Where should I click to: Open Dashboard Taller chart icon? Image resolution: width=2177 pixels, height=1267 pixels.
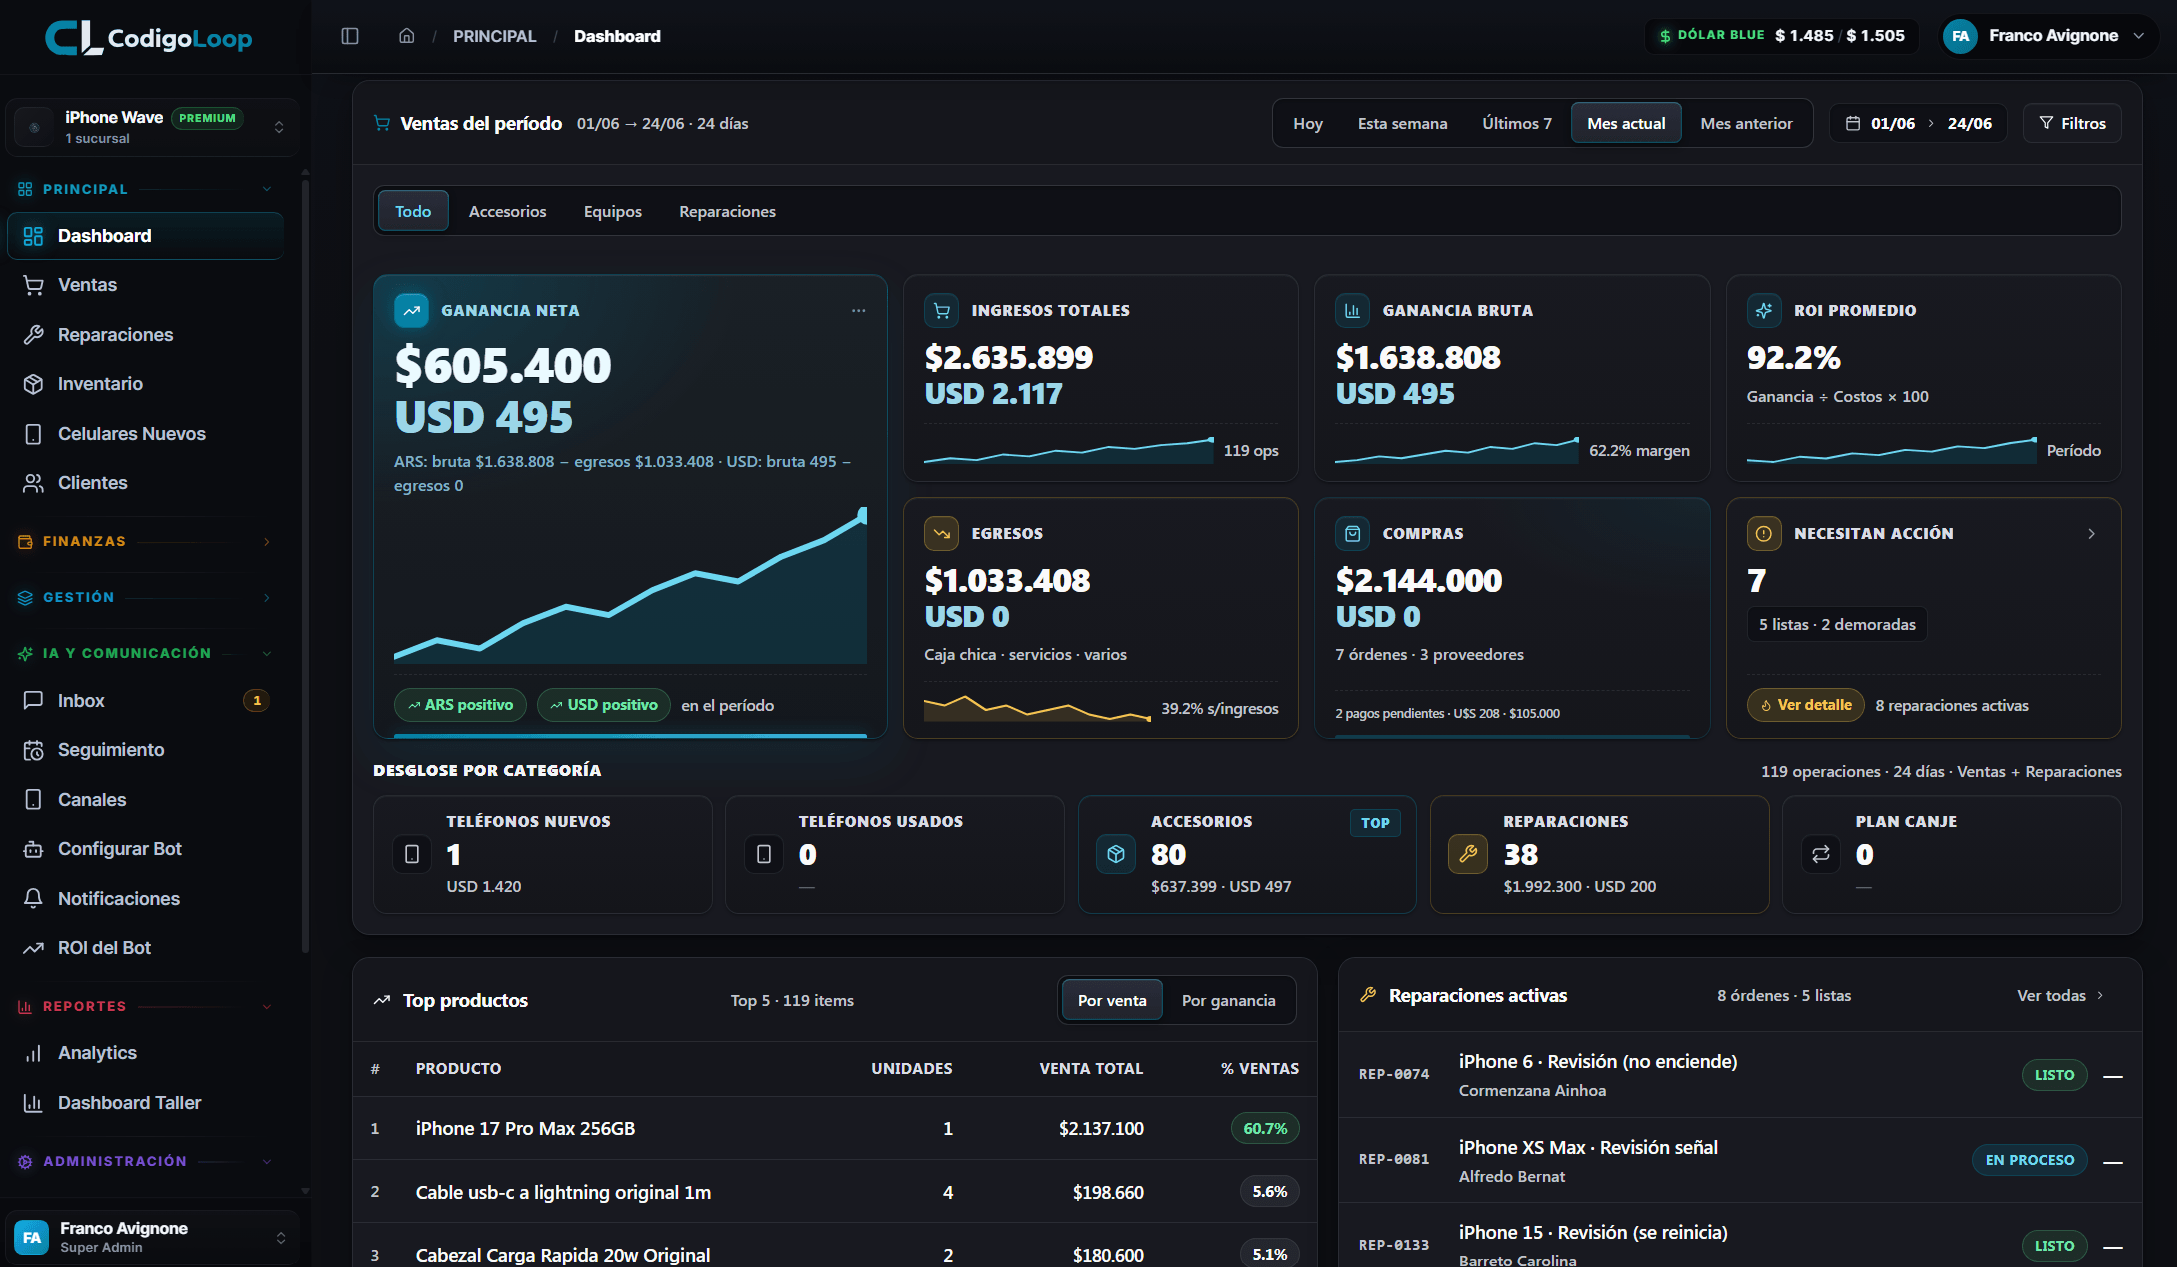33,1103
